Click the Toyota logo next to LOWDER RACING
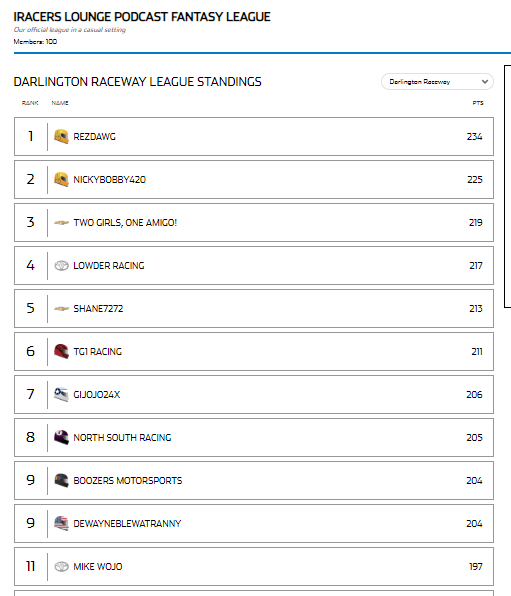511x596 pixels. pos(61,266)
